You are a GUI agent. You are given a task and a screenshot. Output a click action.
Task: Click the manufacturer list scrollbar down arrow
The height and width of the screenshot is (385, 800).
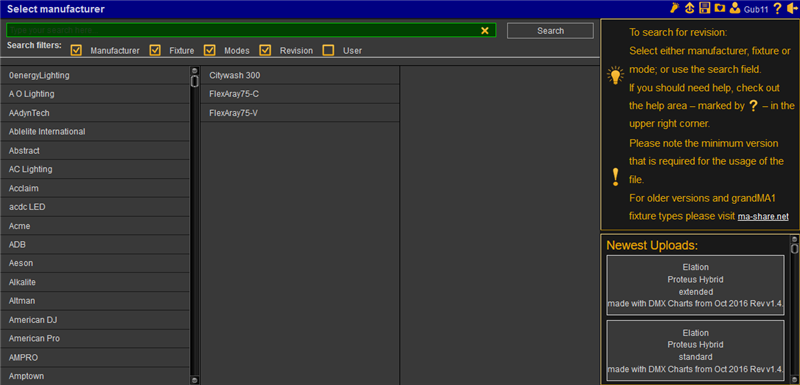194,380
